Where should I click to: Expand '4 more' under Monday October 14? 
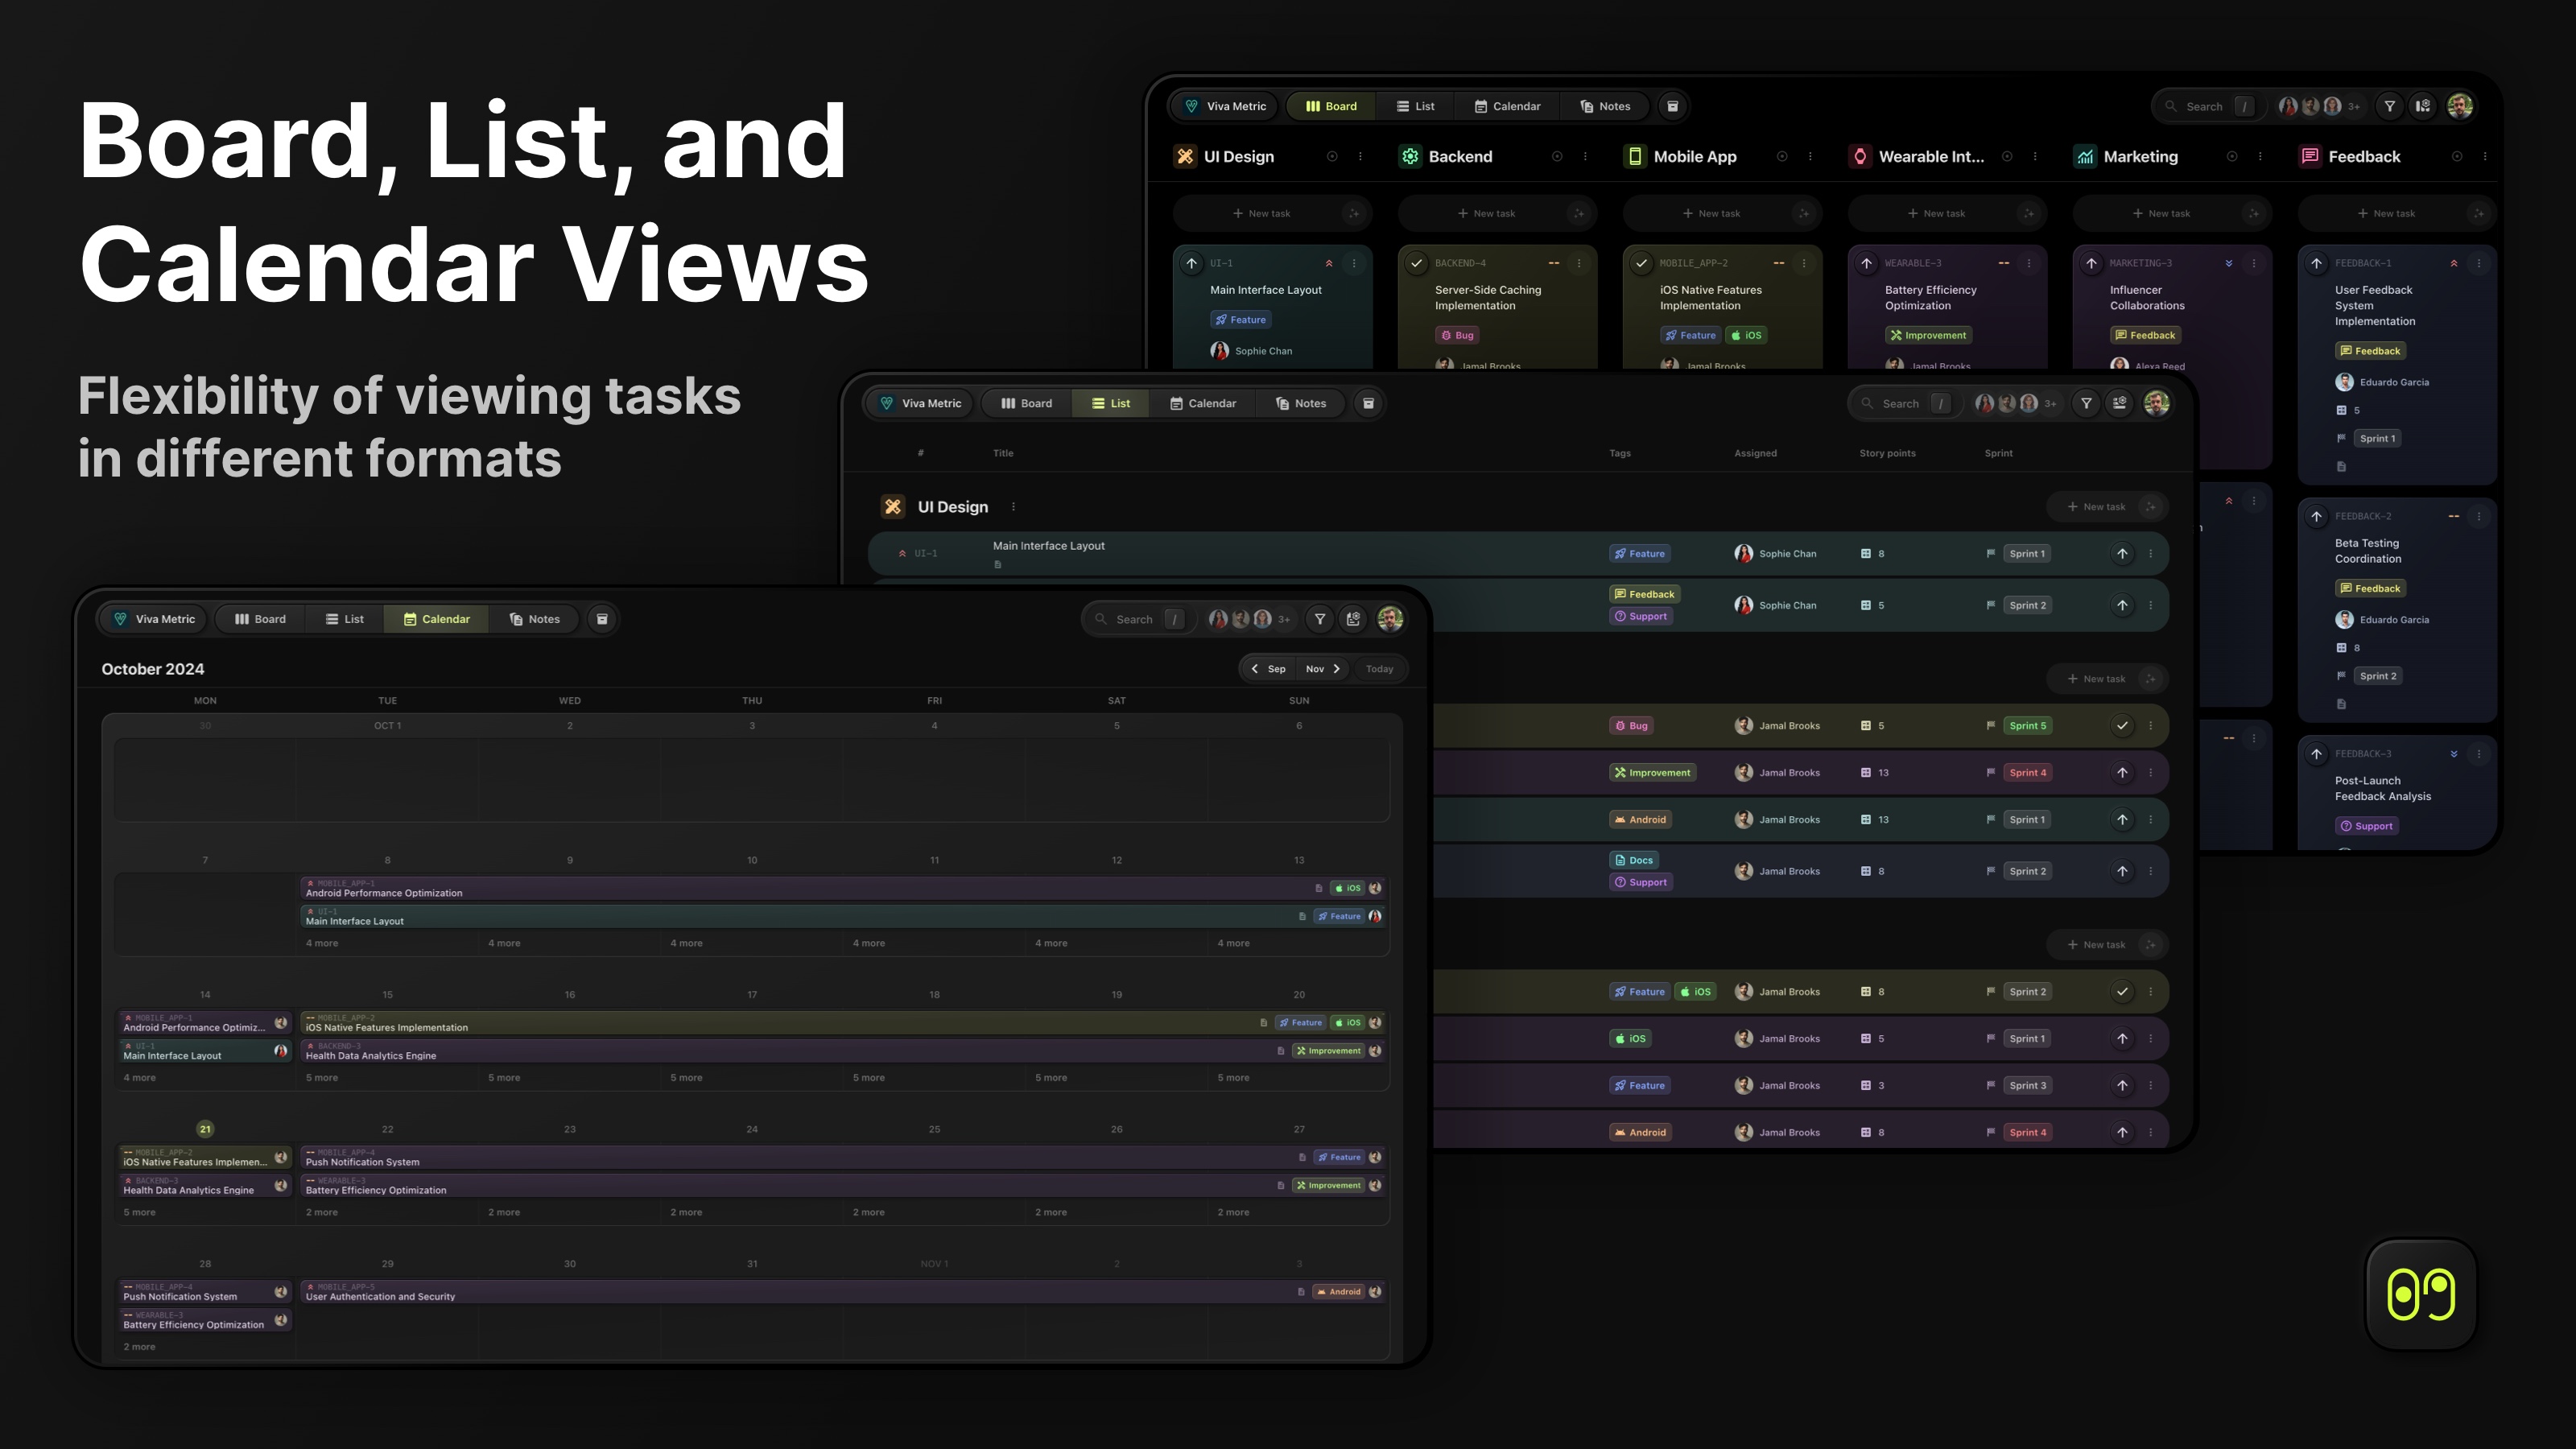139,1078
